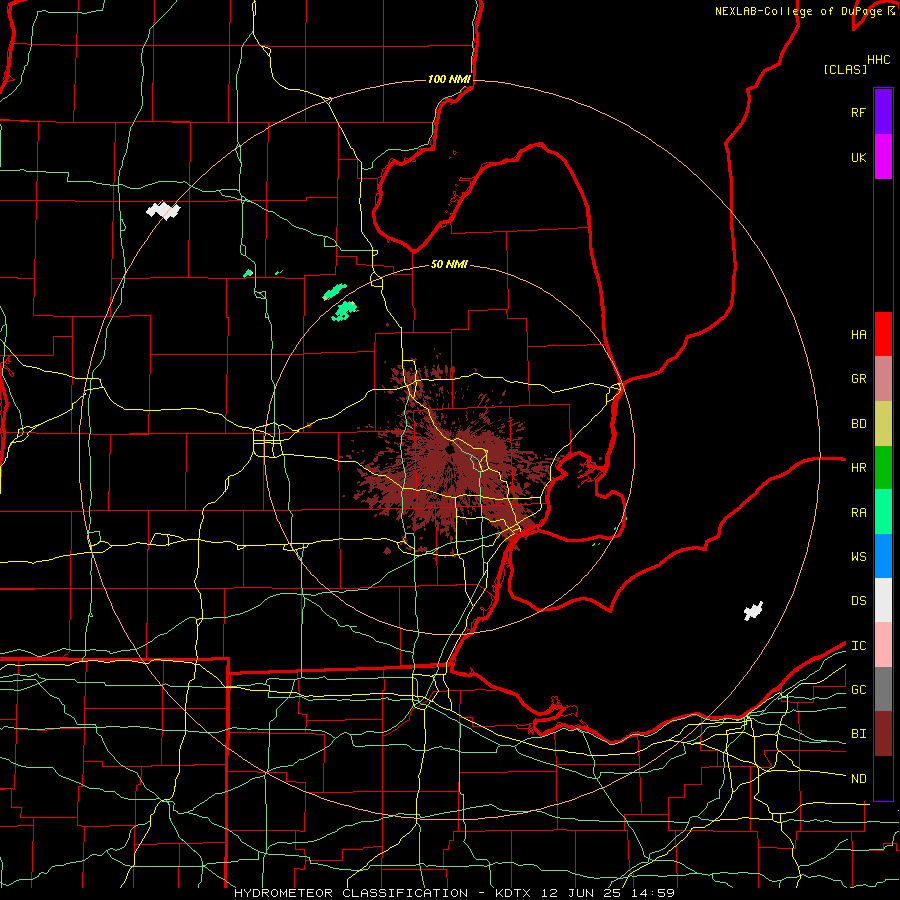The image size is (900, 900).
Task: Select the gray GC legend swatch
Action: [883, 689]
